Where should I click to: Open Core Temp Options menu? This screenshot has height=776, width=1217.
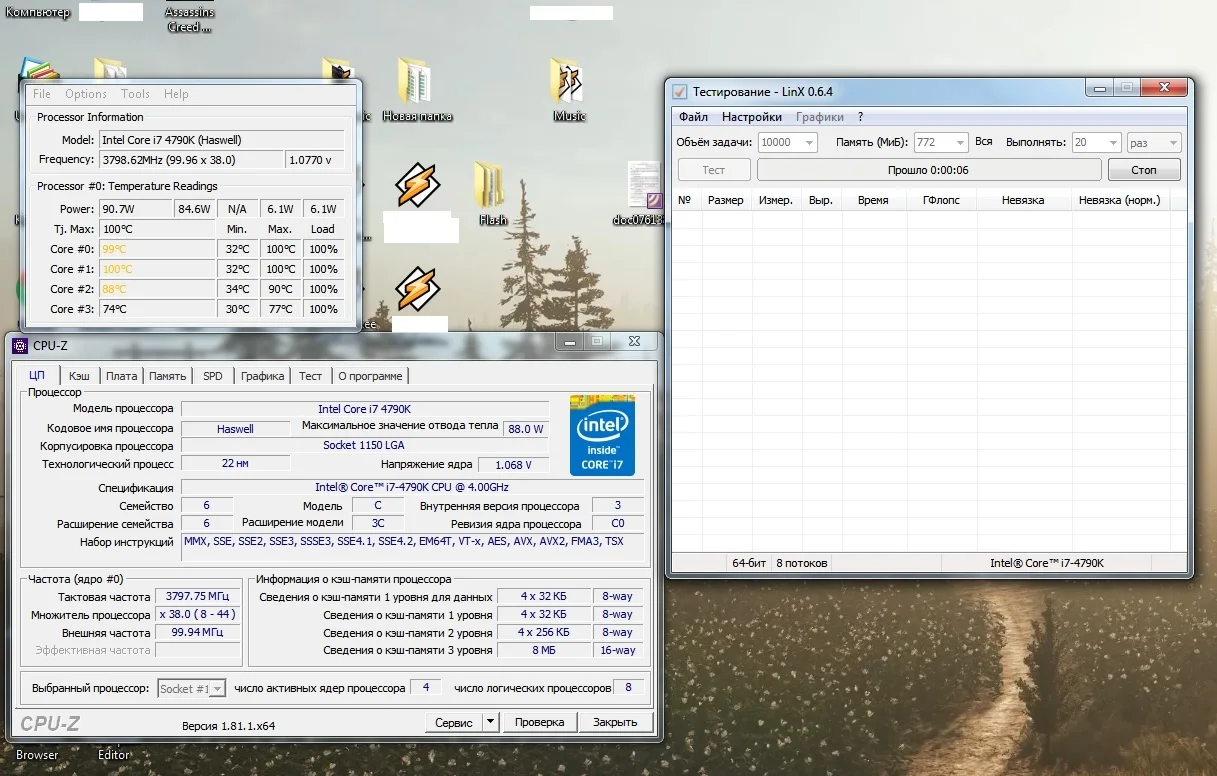(86, 94)
